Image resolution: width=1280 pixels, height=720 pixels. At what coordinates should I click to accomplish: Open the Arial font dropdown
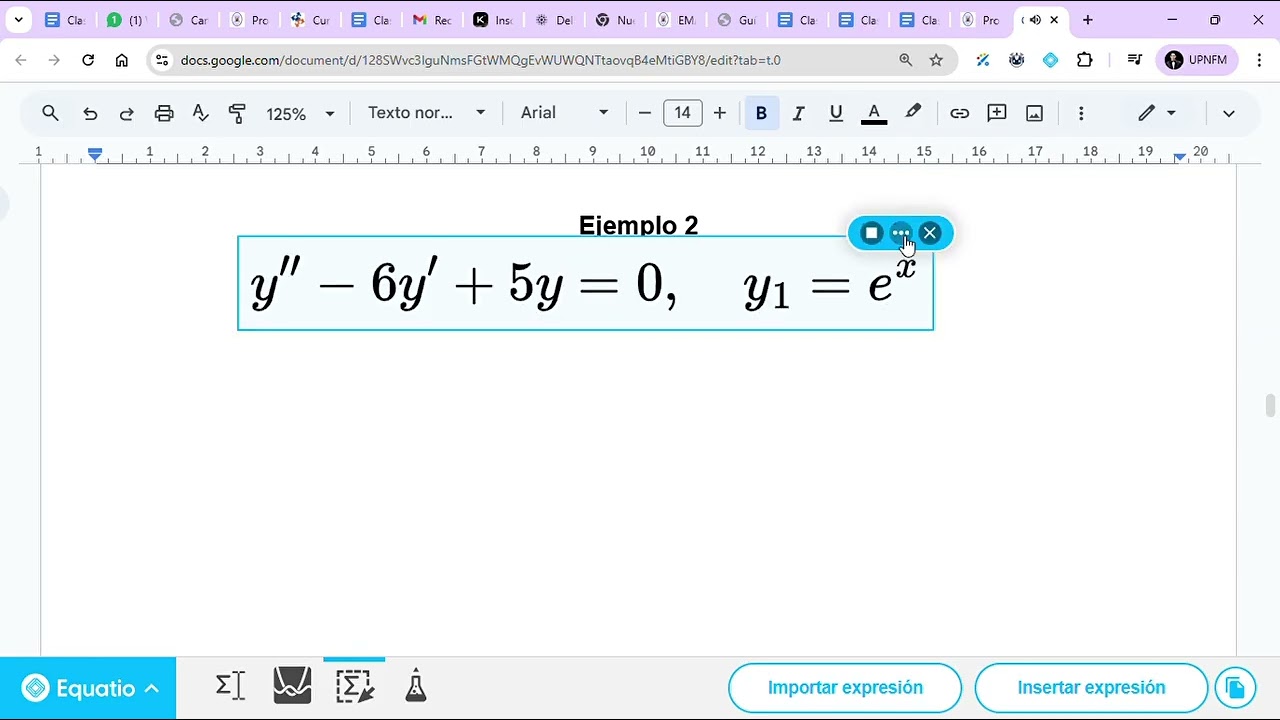pos(564,113)
